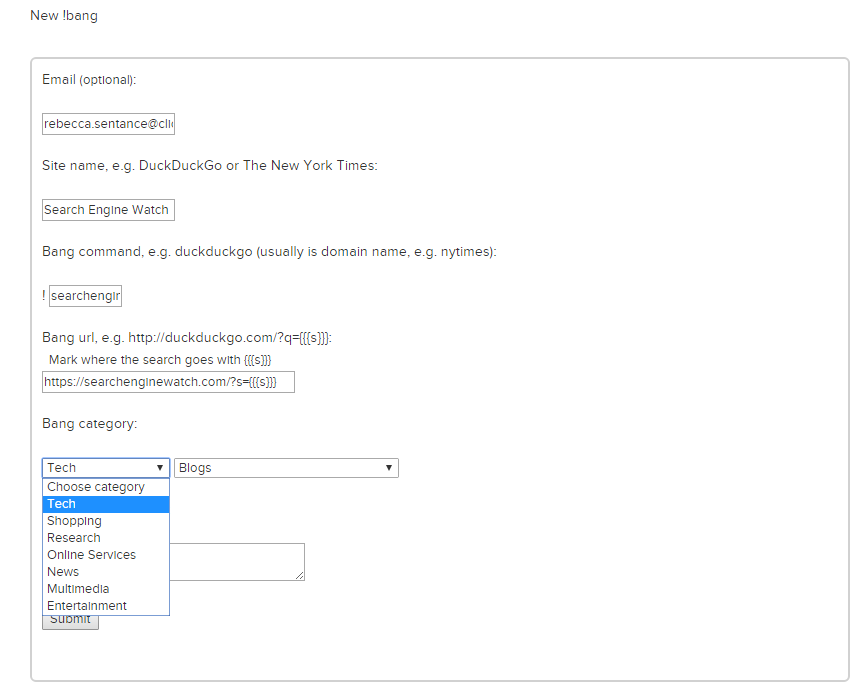The width and height of the screenshot is (865, 693).
Task: Click the 'New !bang' heading text
Action: coord(64,16)
